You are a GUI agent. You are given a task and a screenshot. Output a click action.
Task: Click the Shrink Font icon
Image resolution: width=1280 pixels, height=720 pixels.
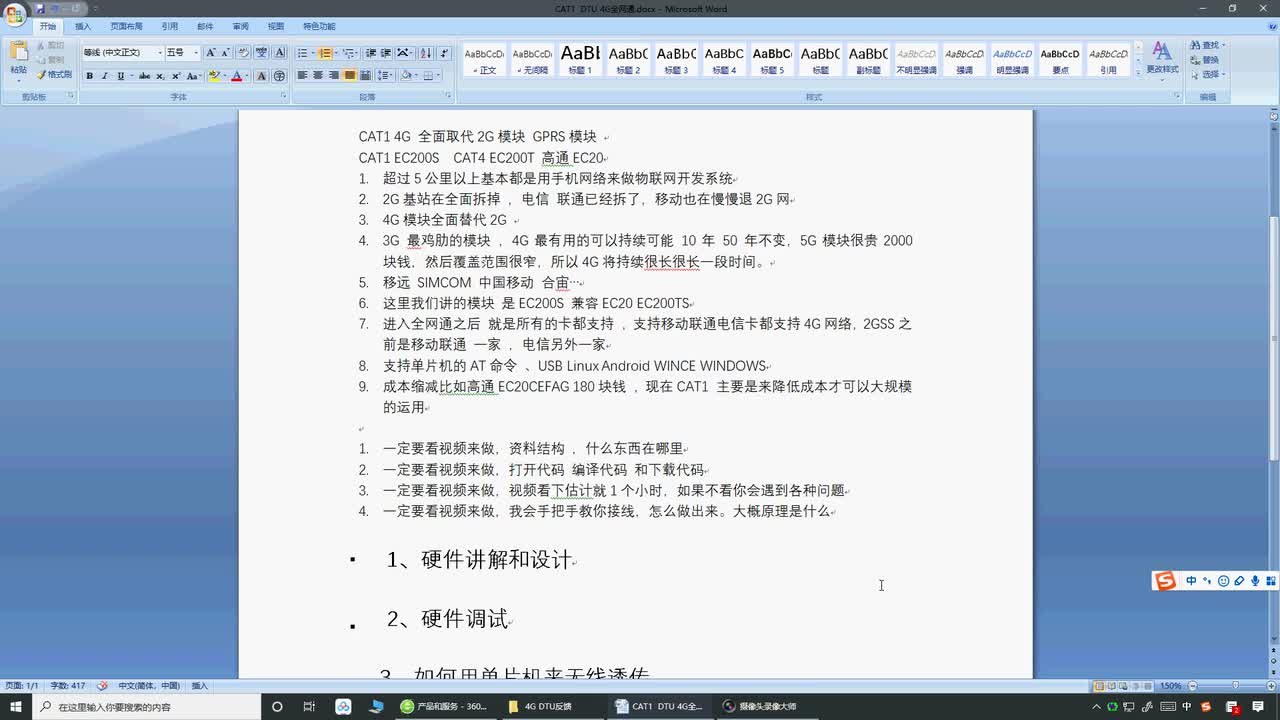coord(226,52)
